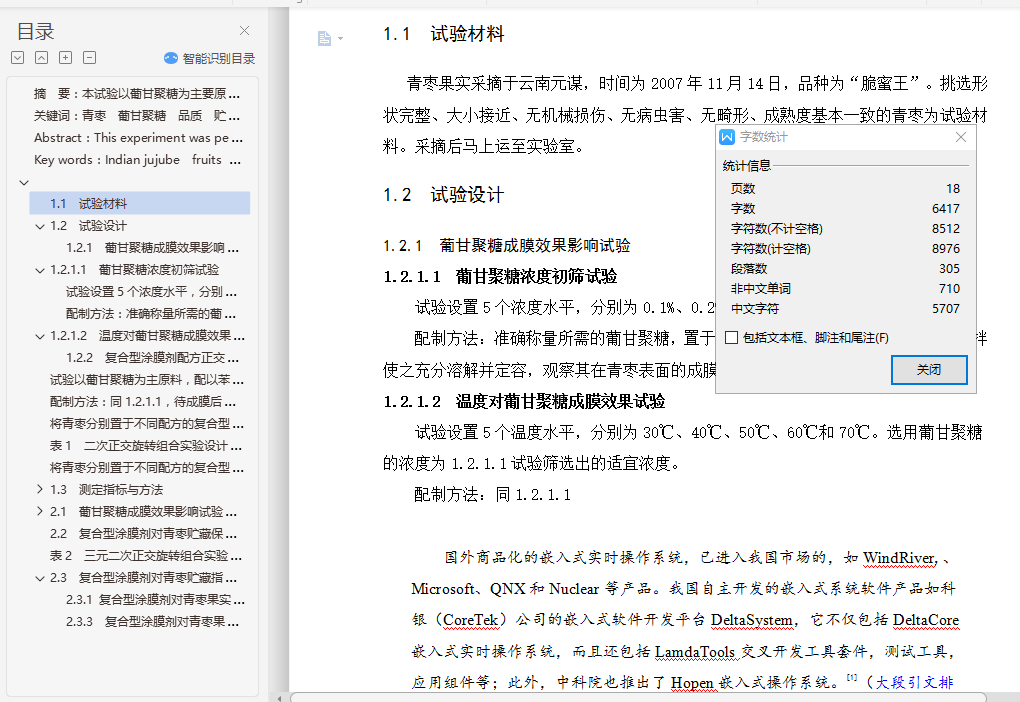
Task: Select outline entry 1.1 试验材料
Action: pos(139,204)
